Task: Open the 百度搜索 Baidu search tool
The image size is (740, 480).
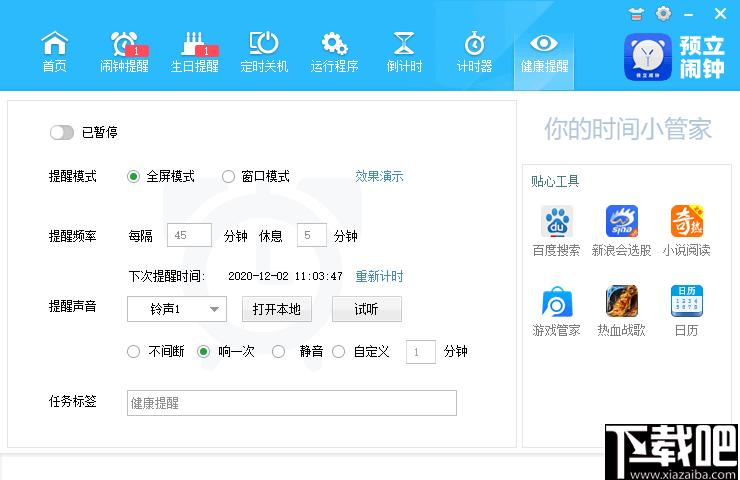Action: tap(556, 231)
